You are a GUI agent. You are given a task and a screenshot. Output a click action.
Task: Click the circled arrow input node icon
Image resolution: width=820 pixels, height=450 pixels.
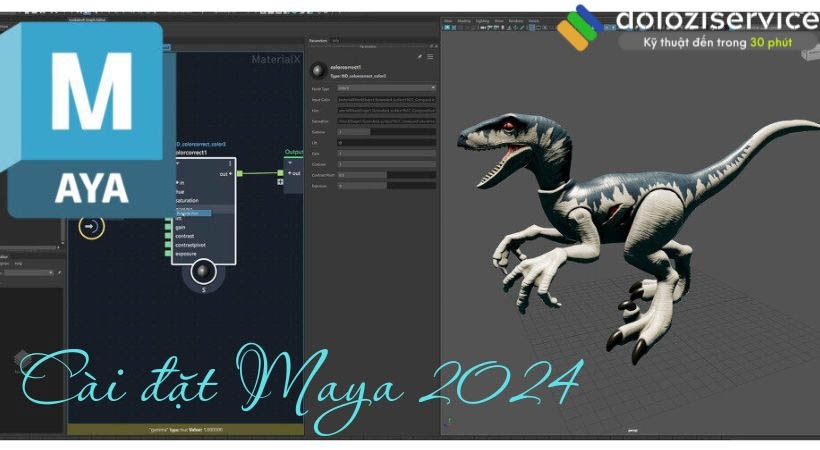(x=91, y=226)
